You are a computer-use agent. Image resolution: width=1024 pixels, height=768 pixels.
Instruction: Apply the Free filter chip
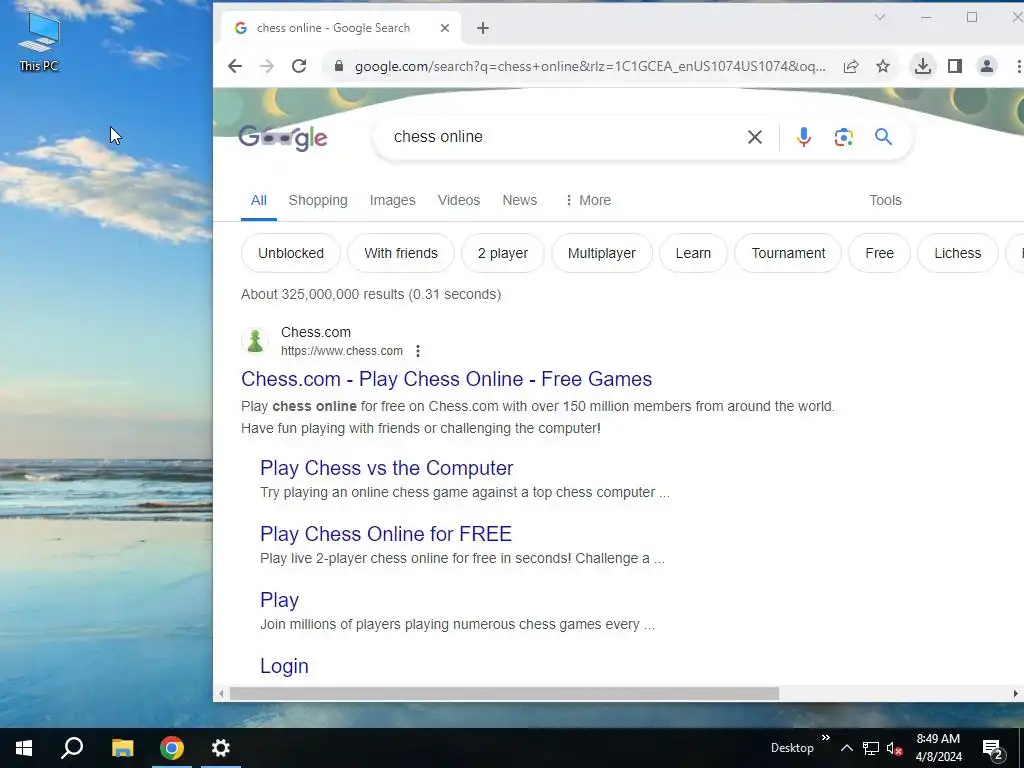pos(879,253)
